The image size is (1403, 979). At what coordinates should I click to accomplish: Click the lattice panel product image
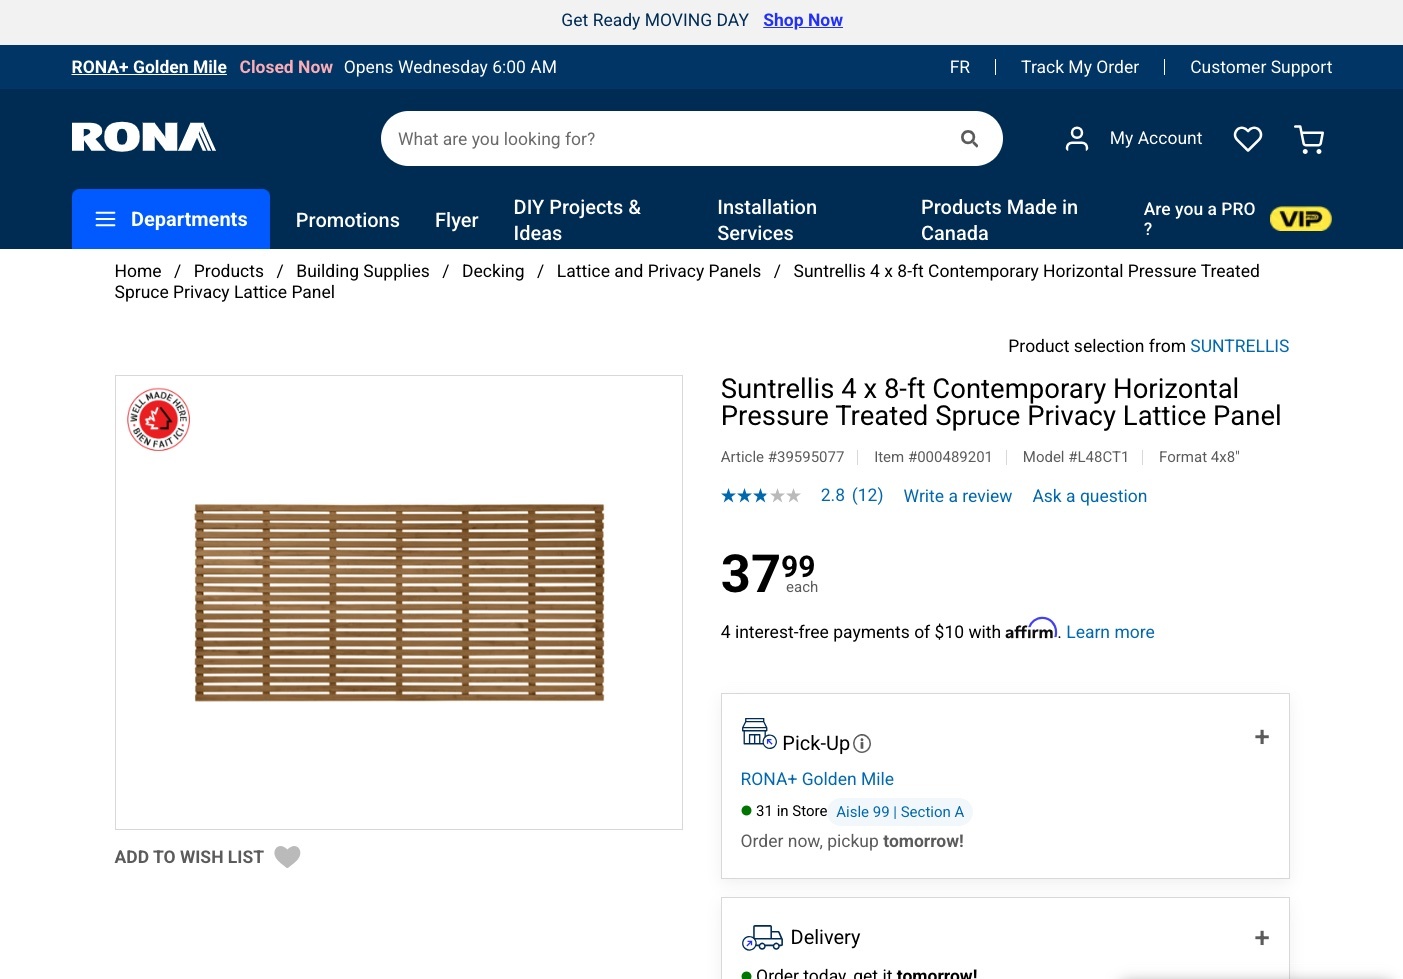[399, 602]
